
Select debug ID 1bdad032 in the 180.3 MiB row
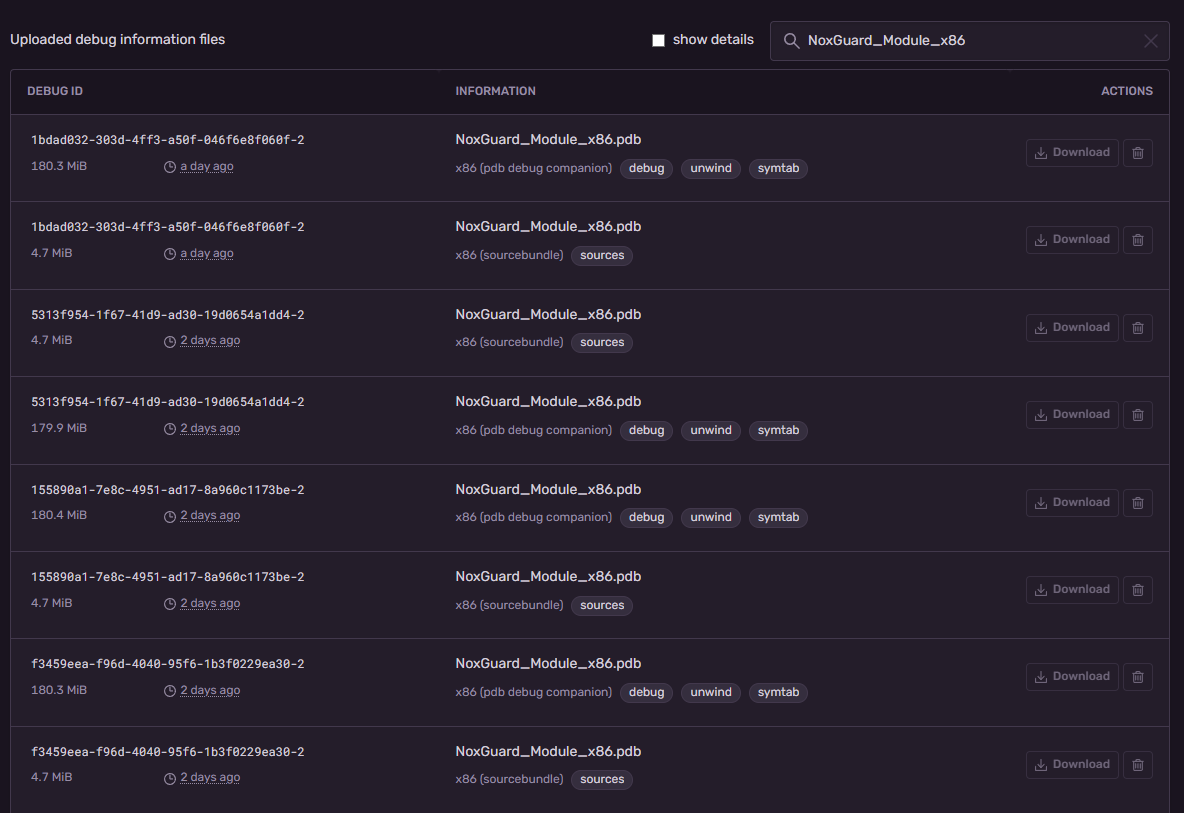tap(168, 140)
